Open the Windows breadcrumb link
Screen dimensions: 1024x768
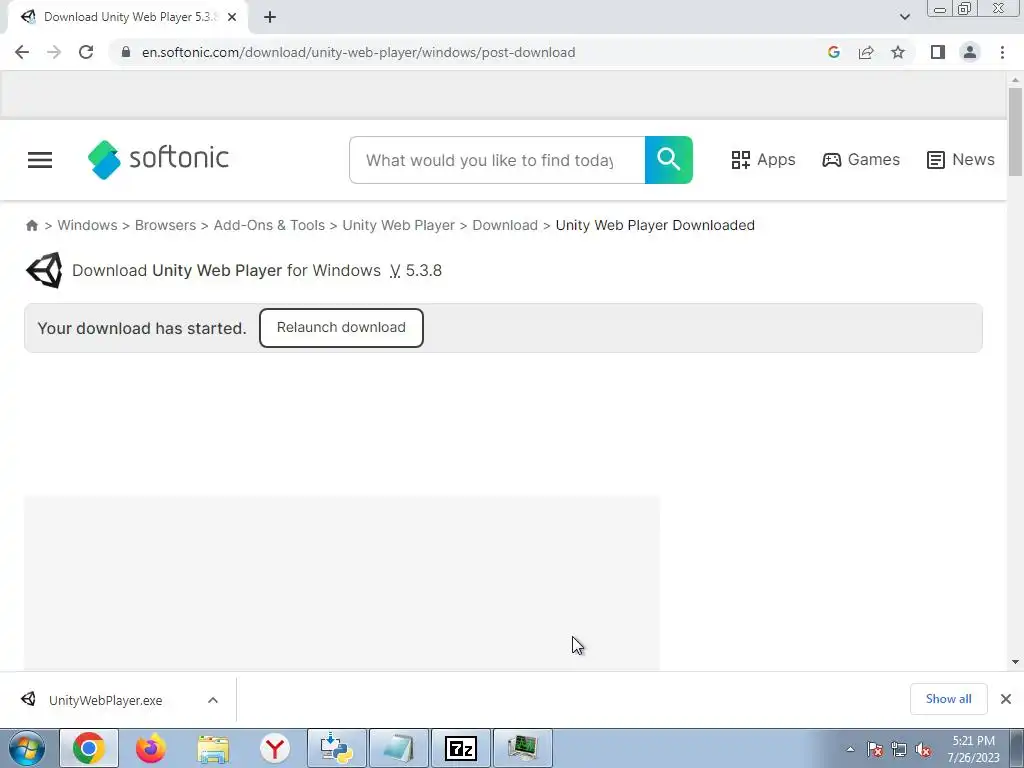coord(87,225)
